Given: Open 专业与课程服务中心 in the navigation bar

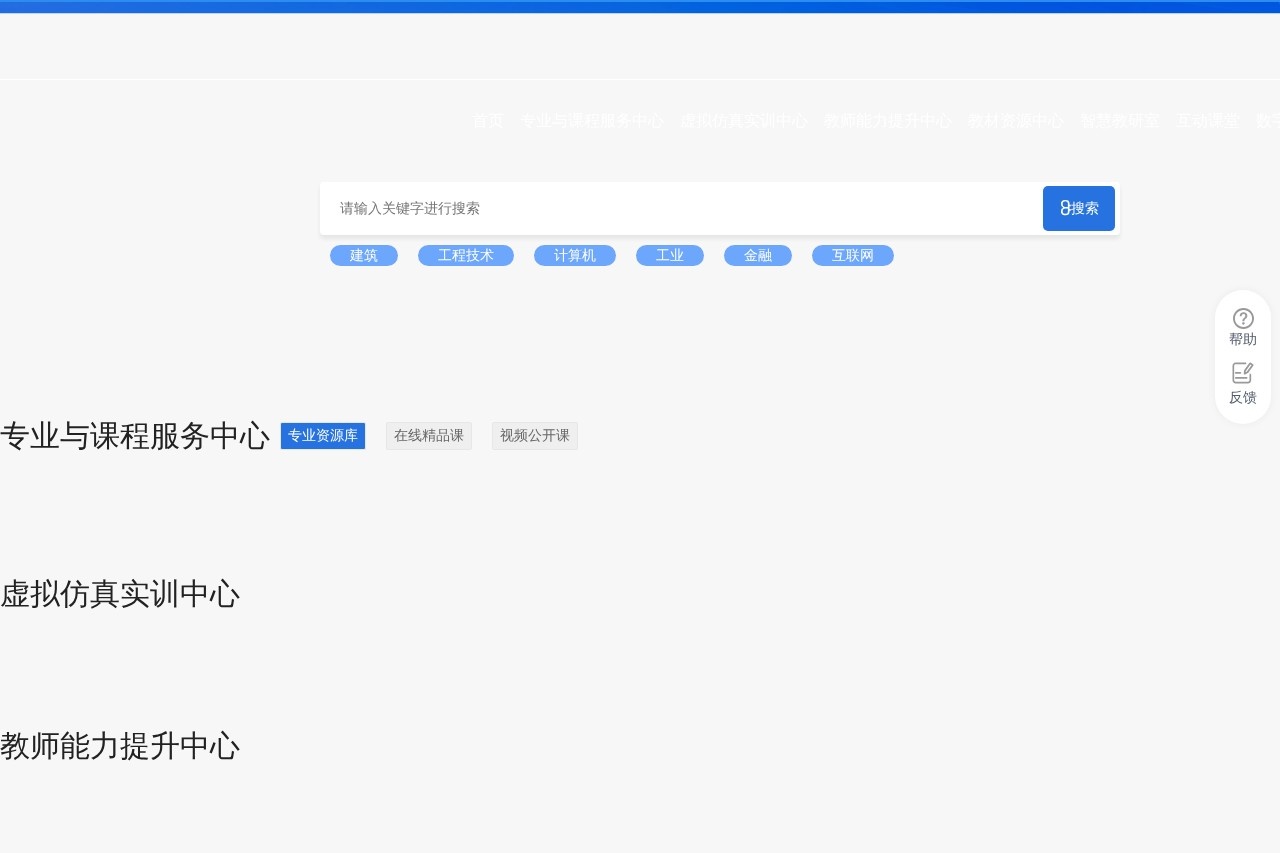Looking at the screenshot, I should [592, 121].
